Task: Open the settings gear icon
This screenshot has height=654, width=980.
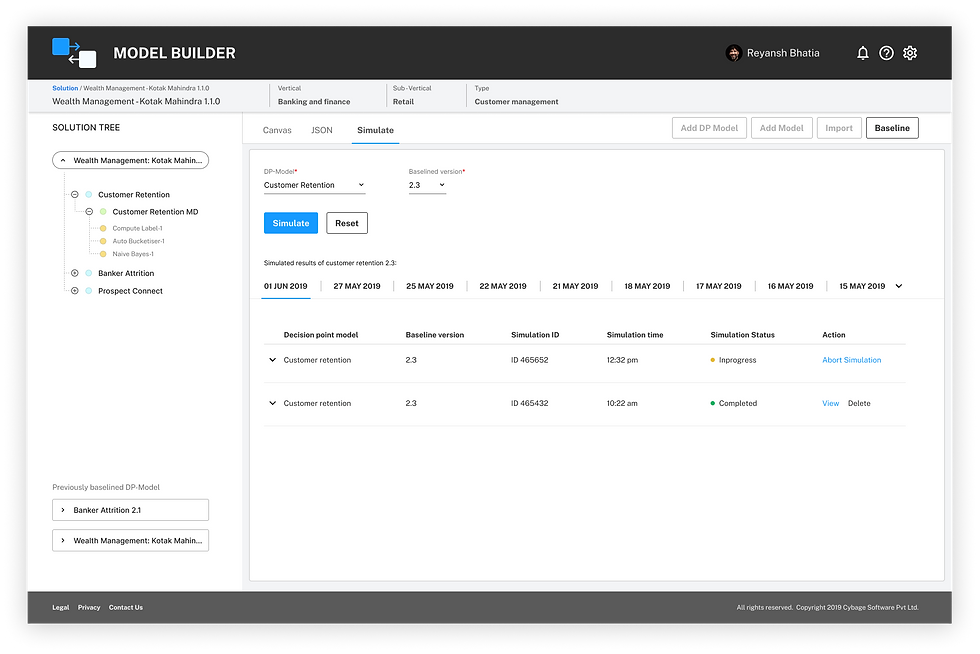Action: (x=910, y=53)
